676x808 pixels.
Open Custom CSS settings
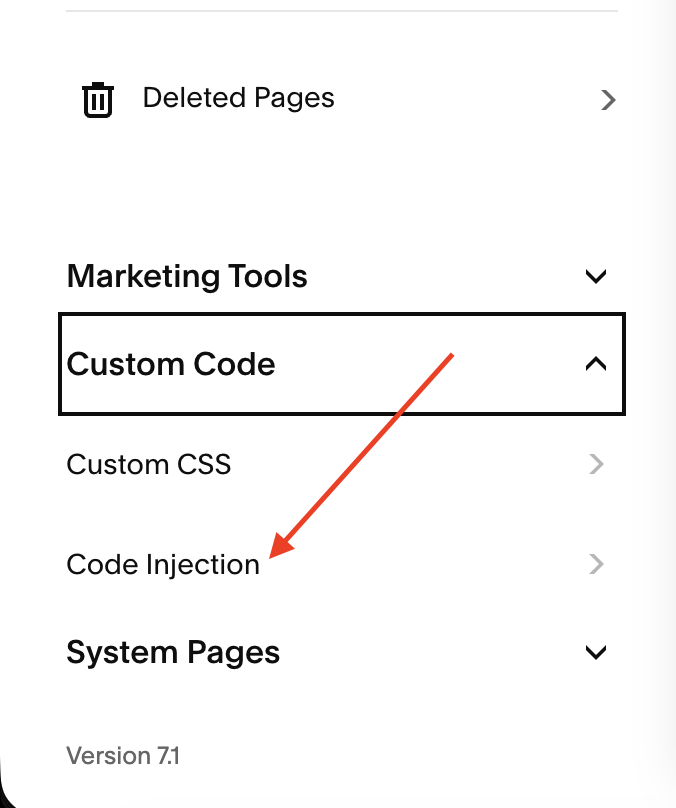pos(342,464)
